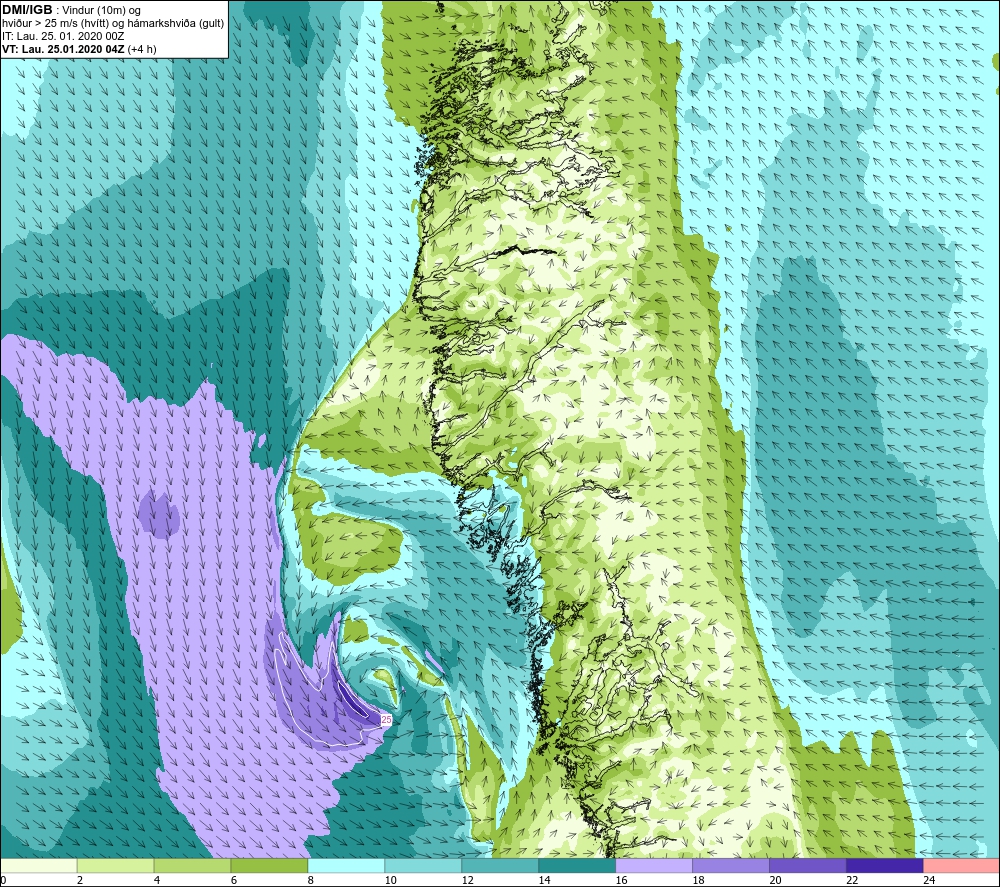Screen dimensions: 1000x887
Task: Click the pink legend swatch above 24 m/s
Action: click(961, 866)
